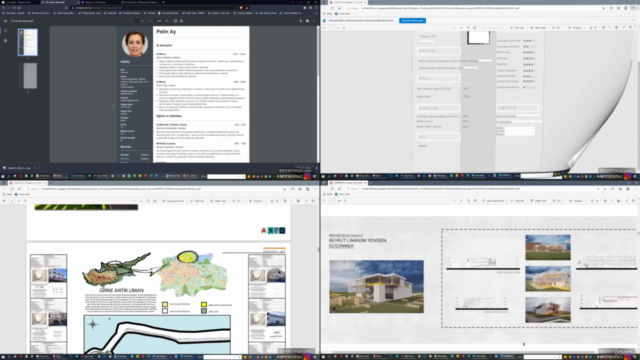Switch to PDF tab in bottom-right Edge window

[348, 183]
